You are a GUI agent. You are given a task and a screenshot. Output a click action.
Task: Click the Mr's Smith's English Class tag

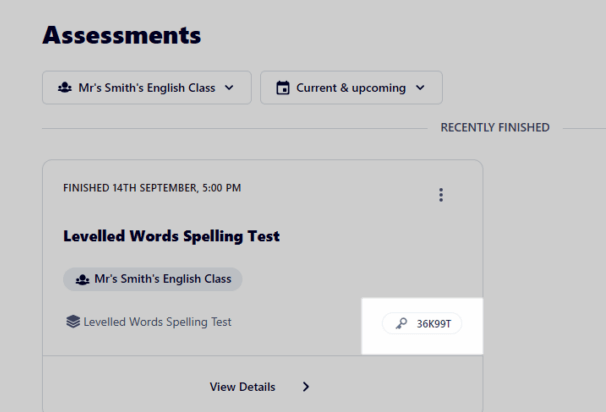coord(153,279)
